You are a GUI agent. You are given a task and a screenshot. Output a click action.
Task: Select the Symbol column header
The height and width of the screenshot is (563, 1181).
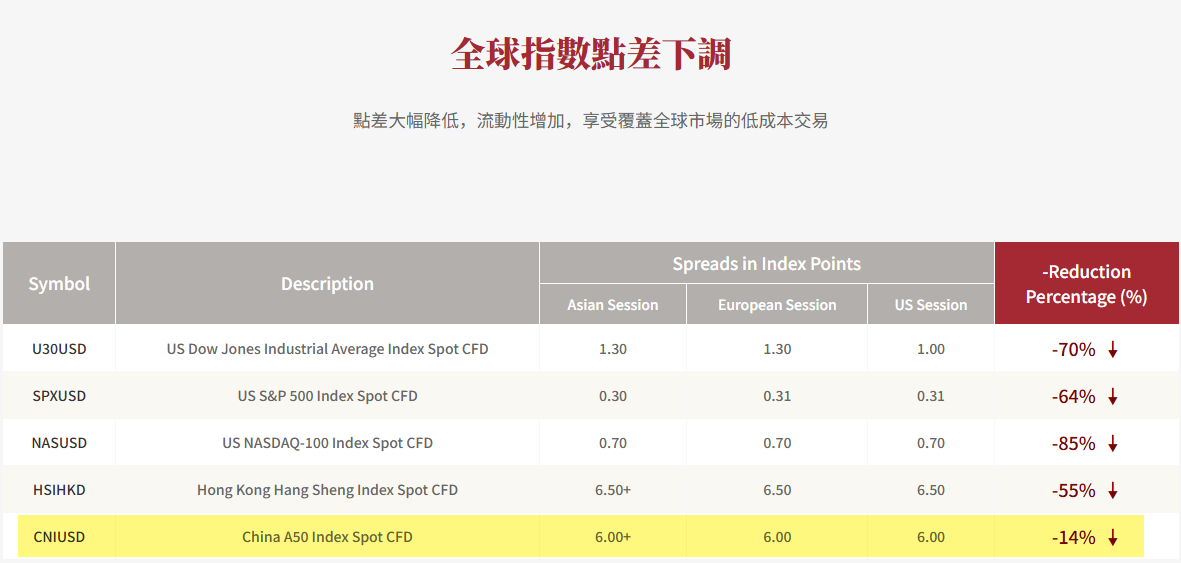(x=59, y=283)
